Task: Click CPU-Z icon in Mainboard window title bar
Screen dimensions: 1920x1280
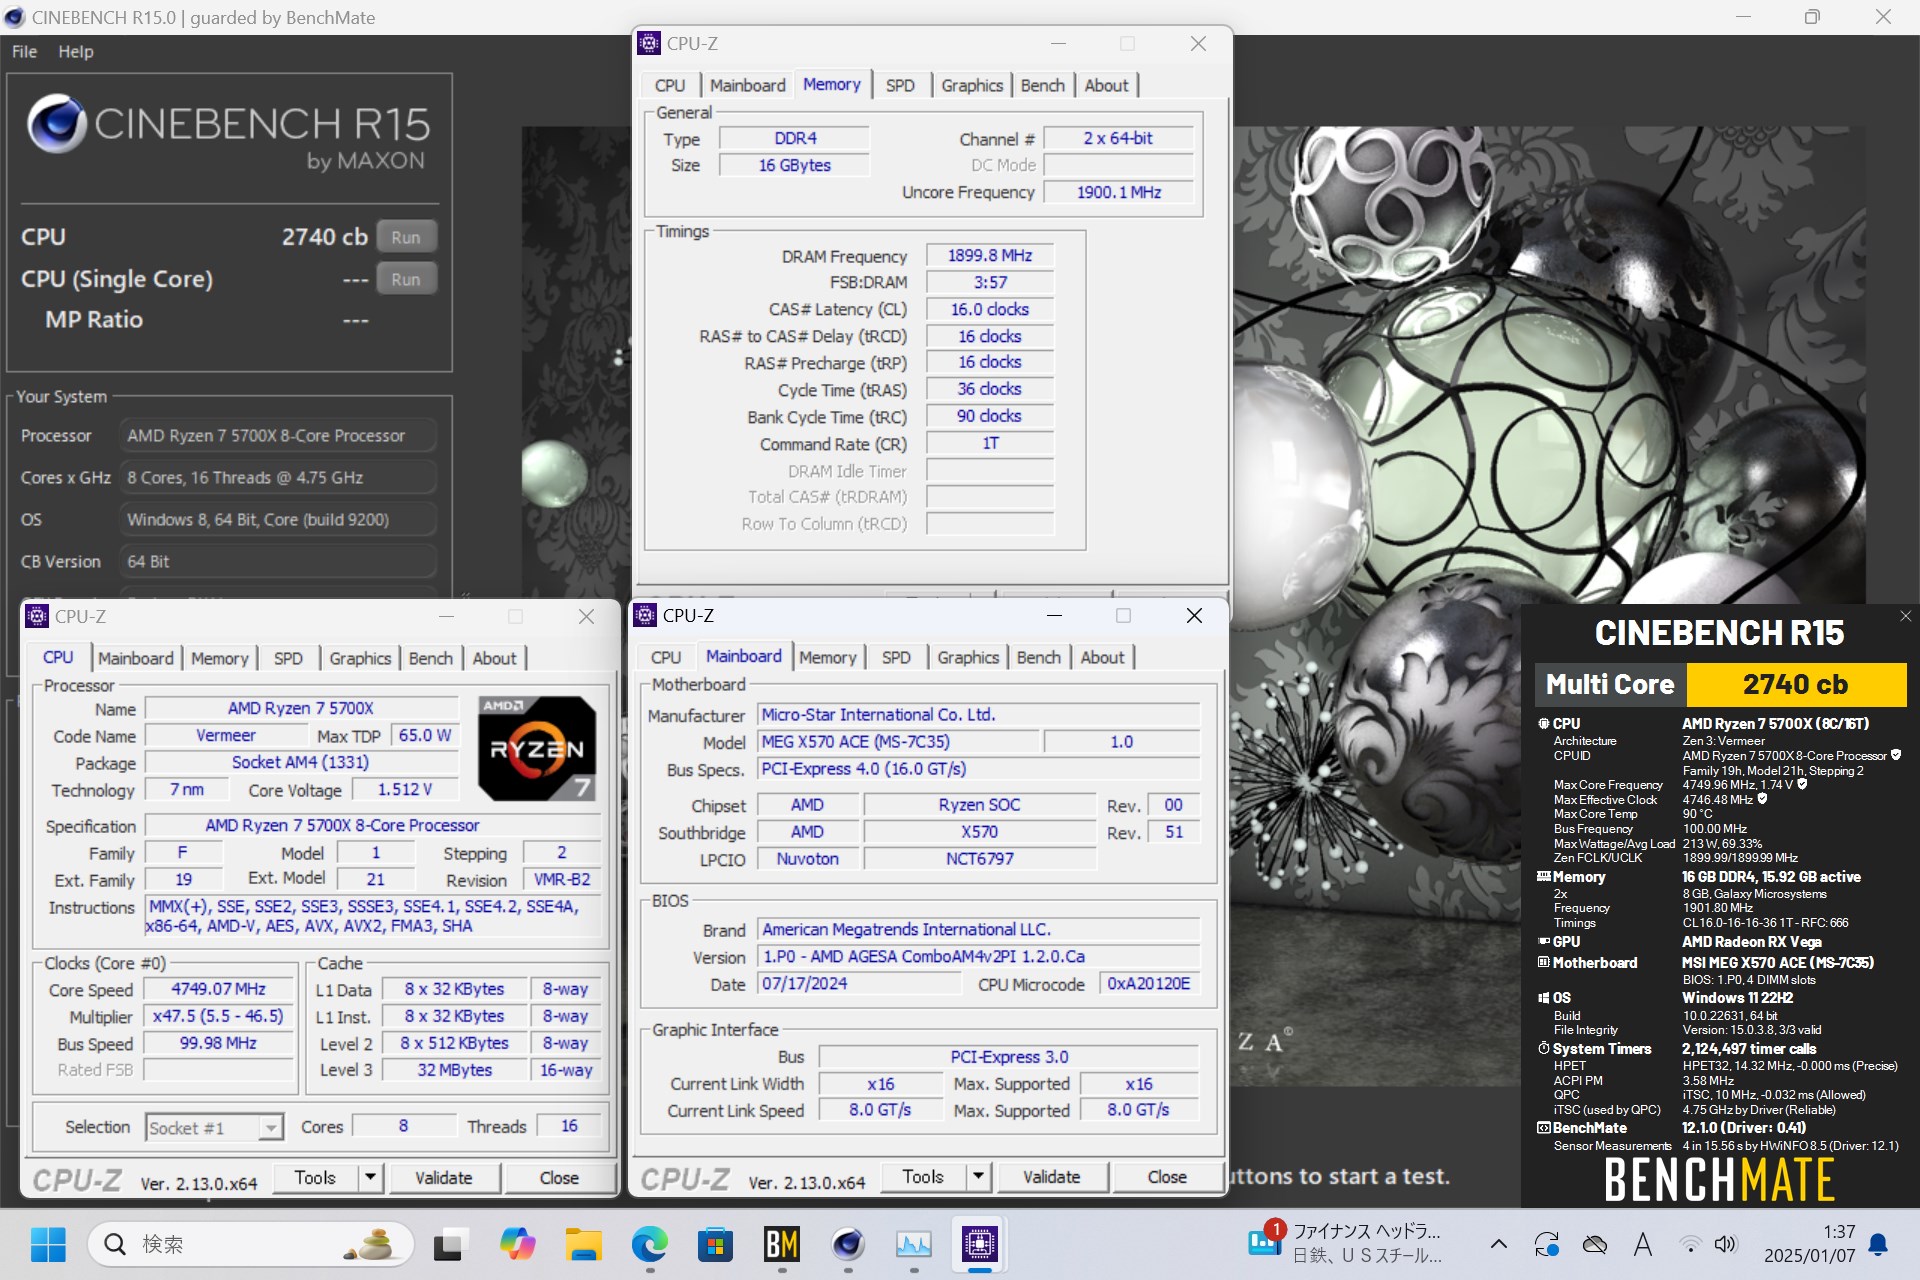Action: tap(645, 615)
